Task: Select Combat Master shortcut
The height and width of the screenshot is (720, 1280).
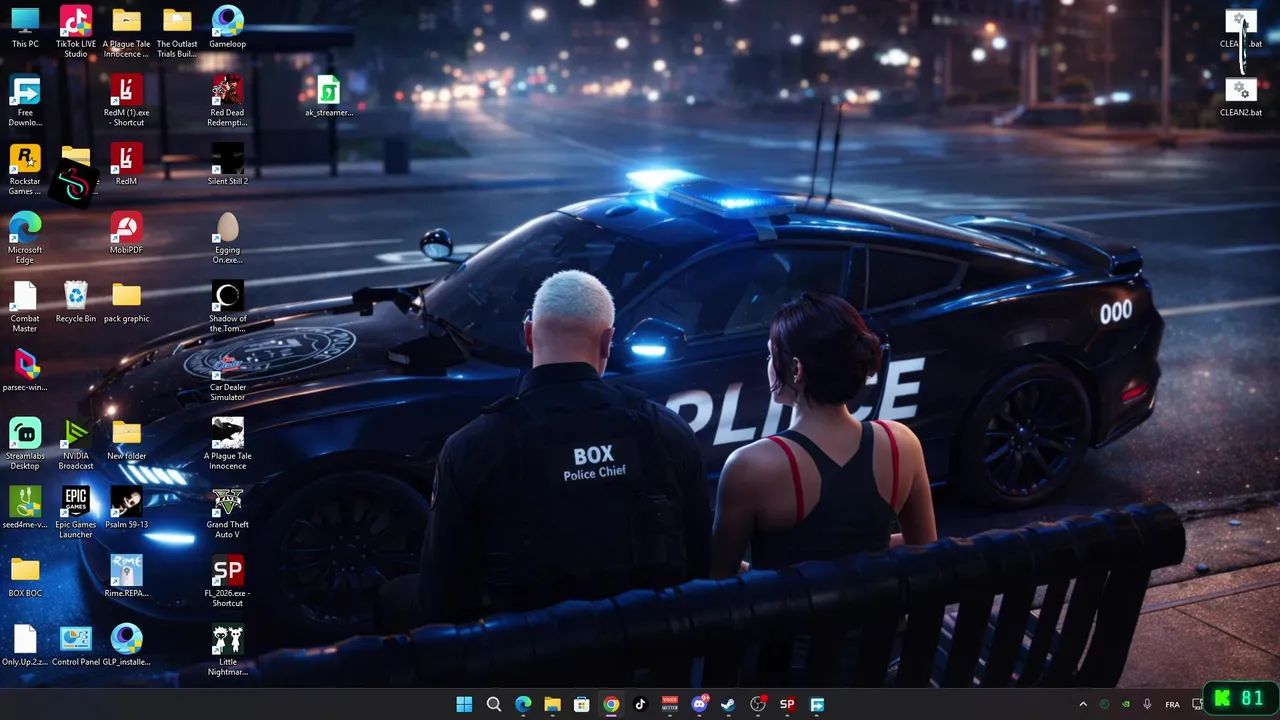Action: (x=25, y=307)
